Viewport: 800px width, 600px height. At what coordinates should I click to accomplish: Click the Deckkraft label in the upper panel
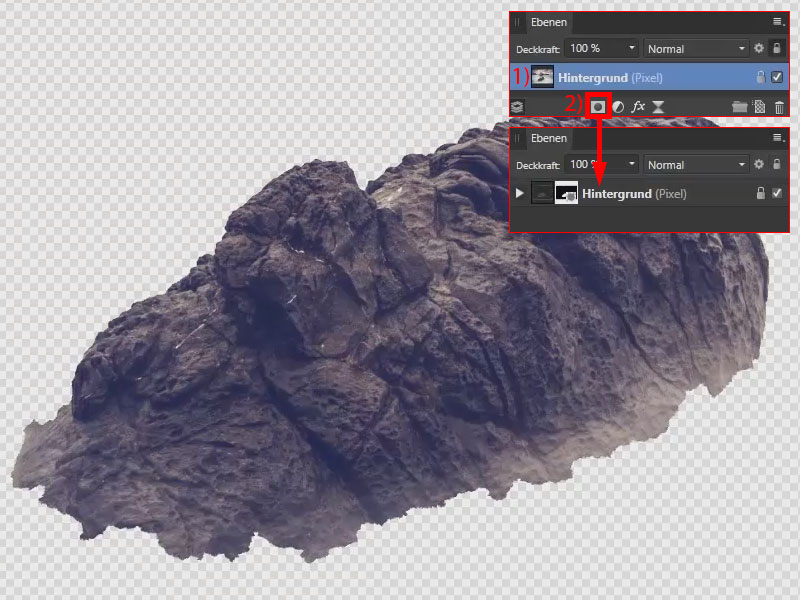pos(538,49)
